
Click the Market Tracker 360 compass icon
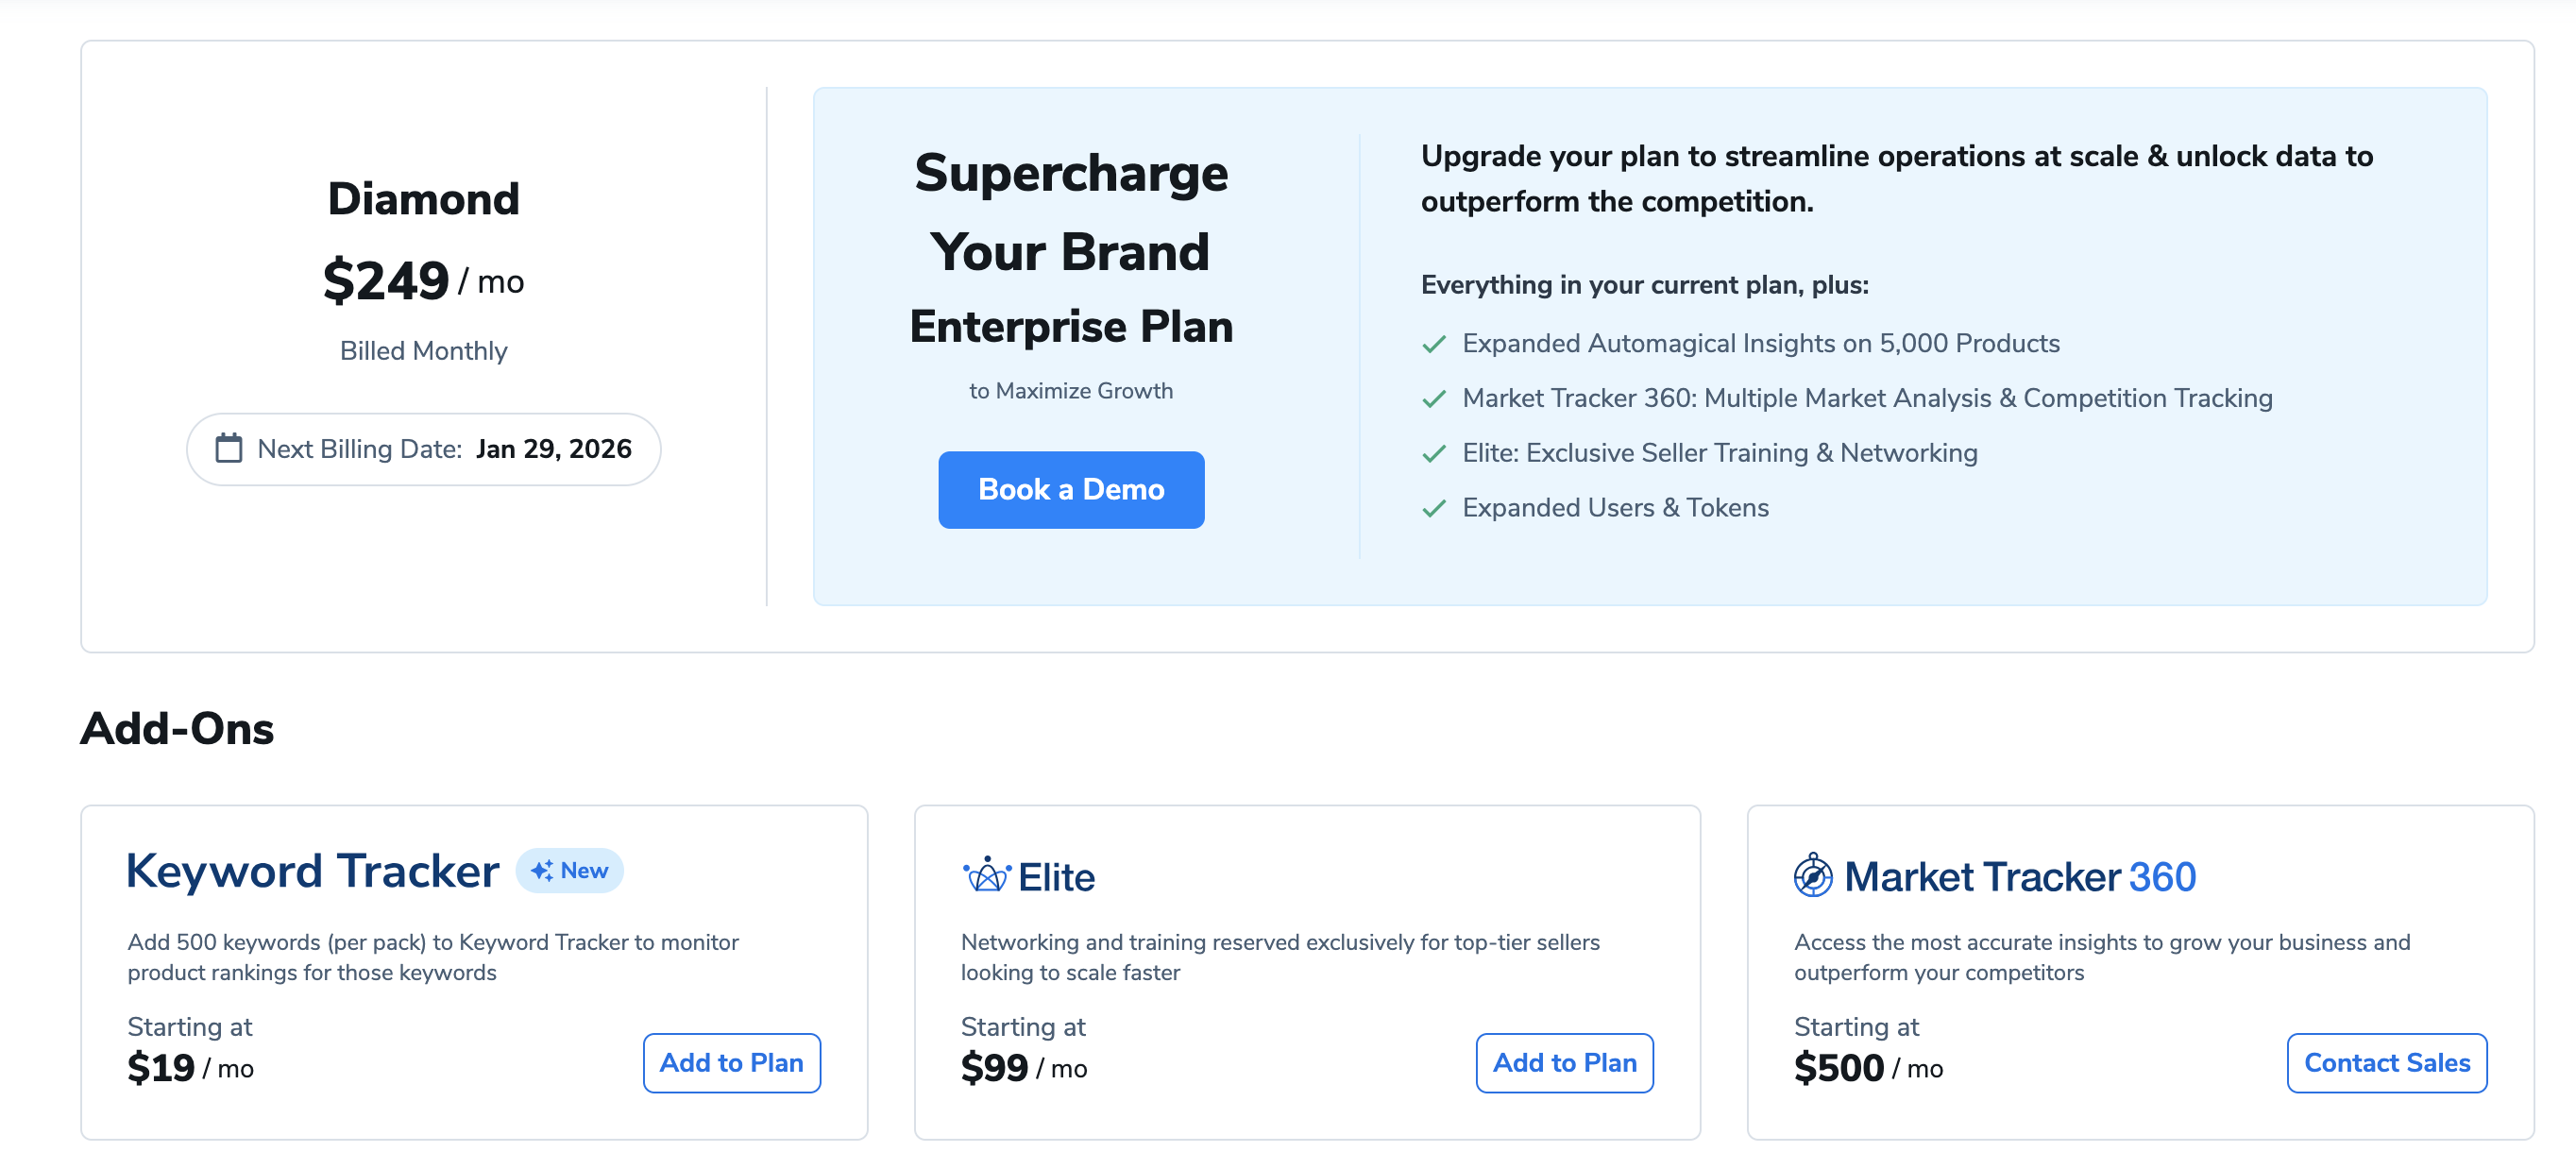[1812, 876]
